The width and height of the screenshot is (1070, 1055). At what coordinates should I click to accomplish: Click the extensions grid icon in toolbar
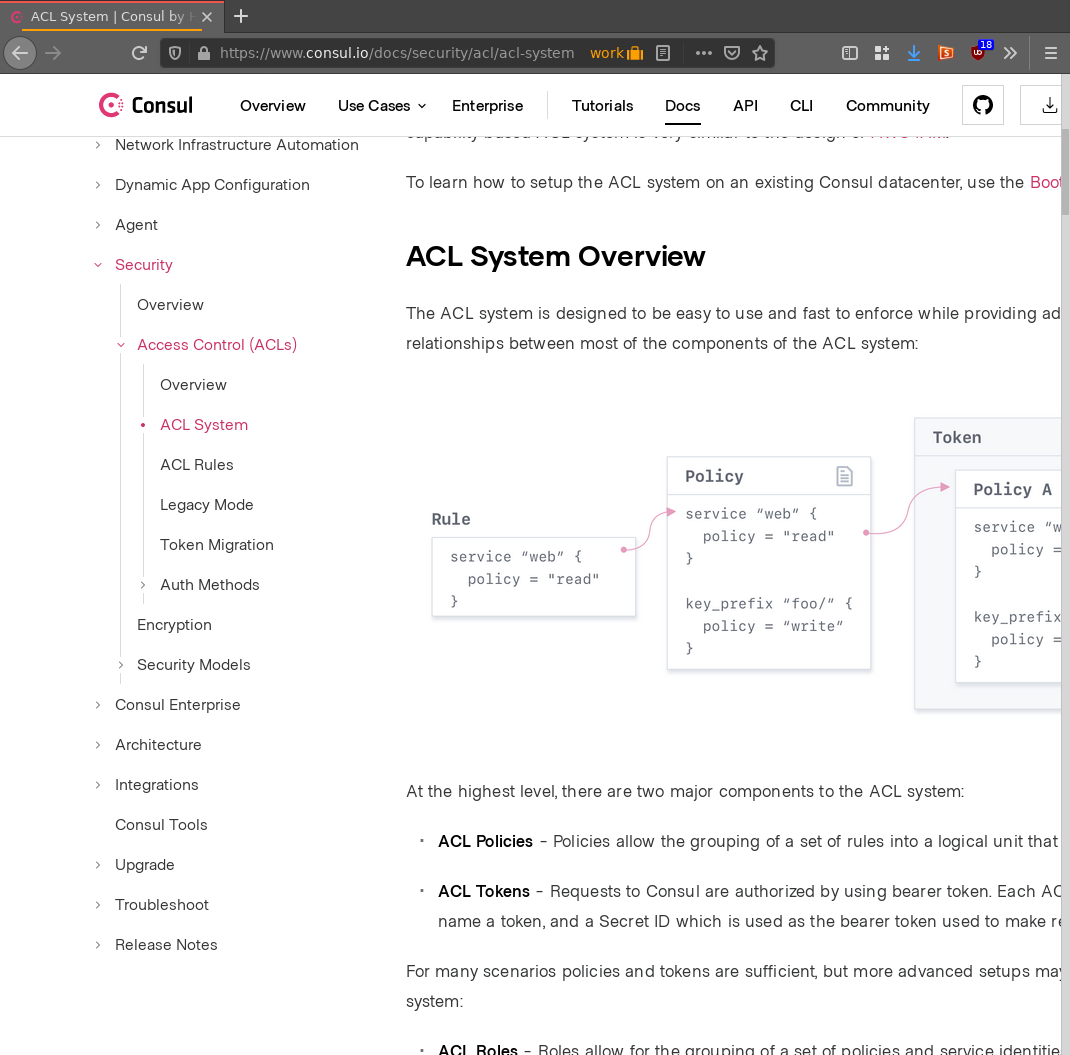[882, 53]
